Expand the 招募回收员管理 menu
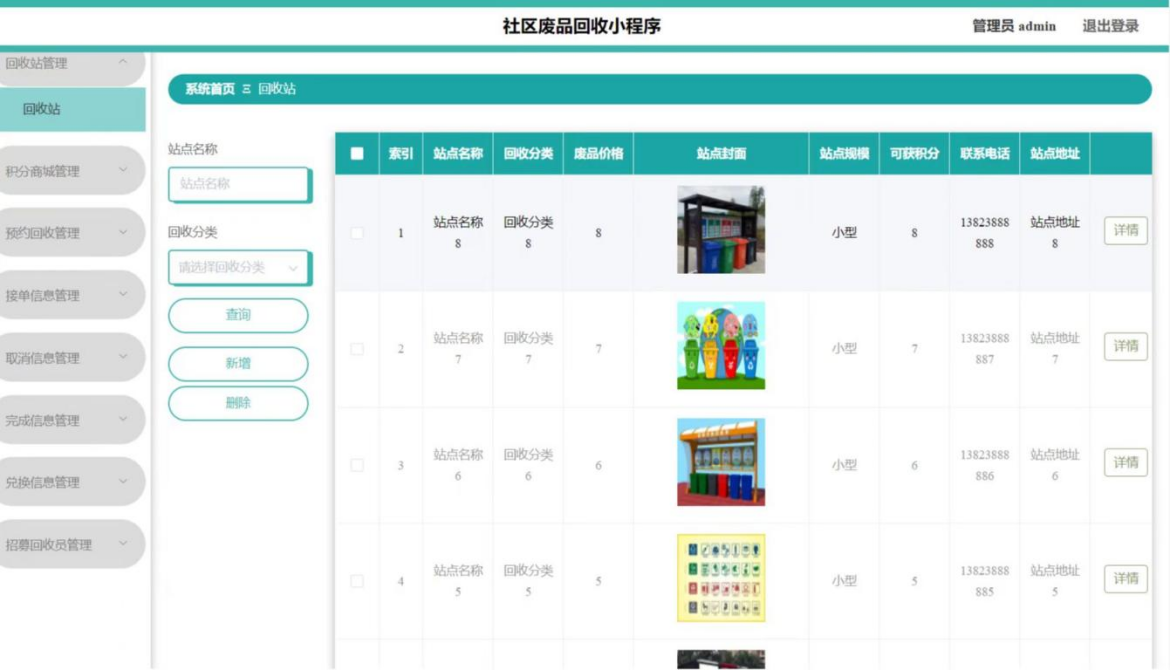The image size is (1171, 671). pyautogui.click(x=72, y=545)
